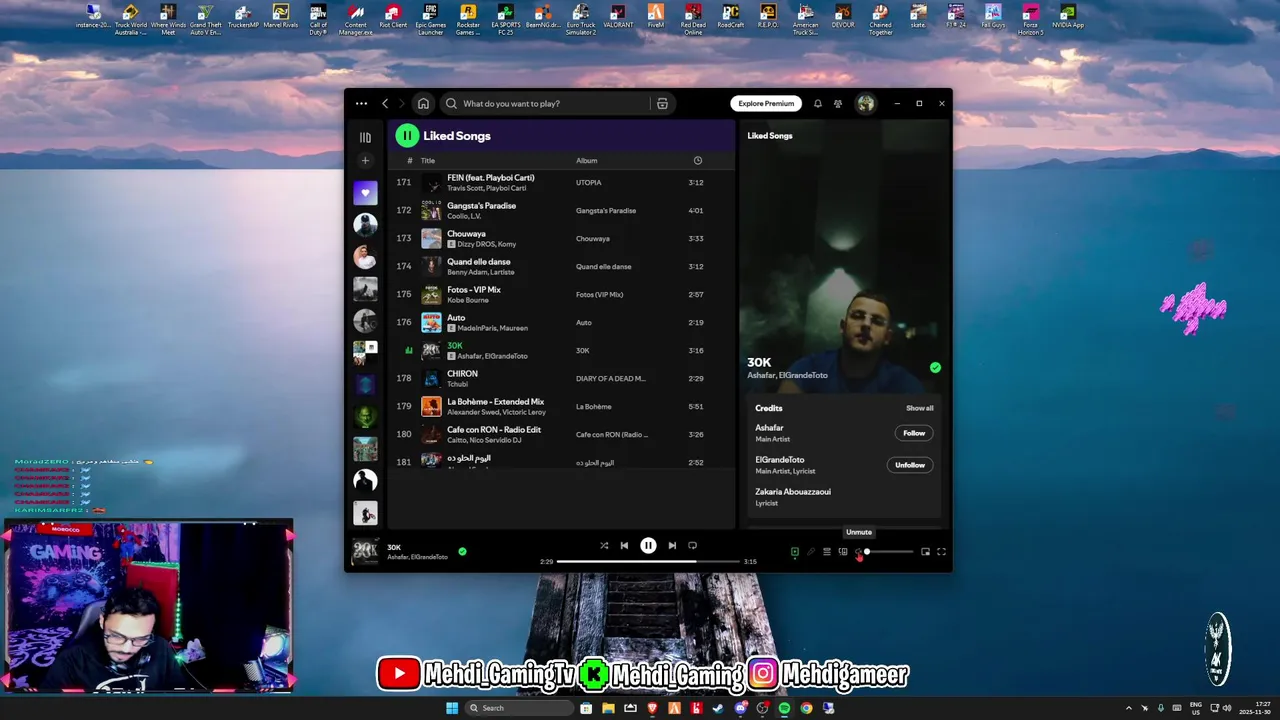Click Show all in Credits
1280x720 pixels.
[920, 408]
